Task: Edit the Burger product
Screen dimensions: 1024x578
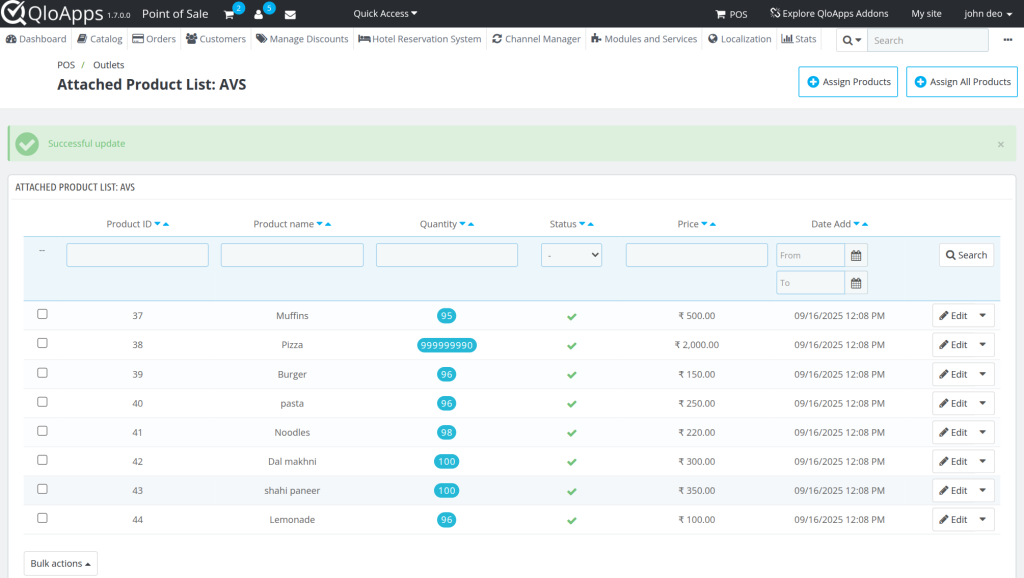Action: pyautogui.click(x=953, y=374)
